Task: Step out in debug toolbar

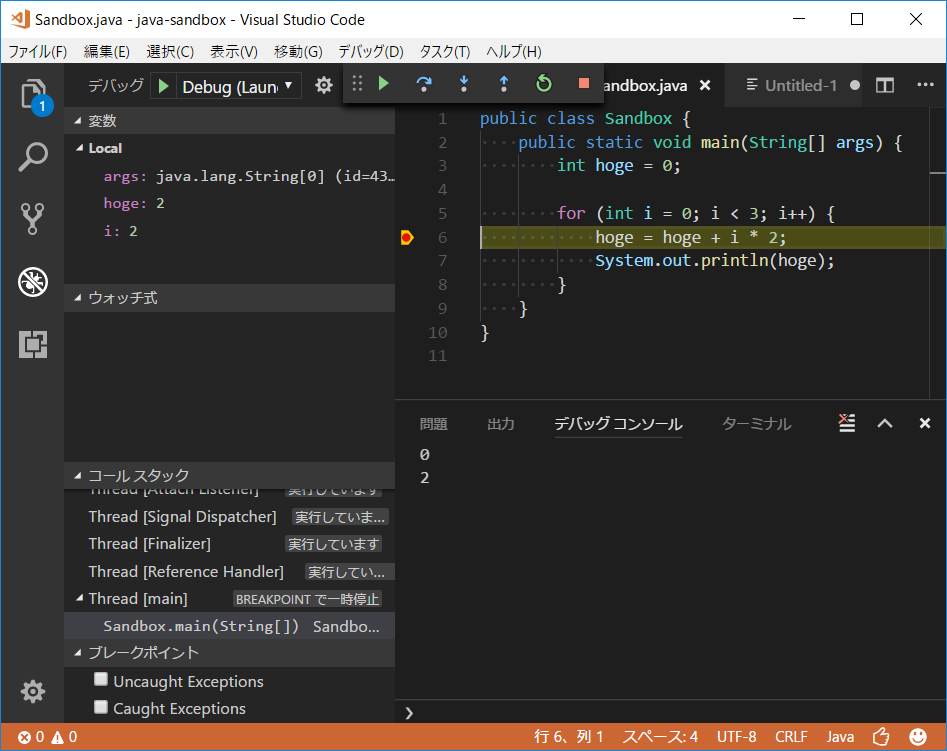Action: tap(504, 83)
